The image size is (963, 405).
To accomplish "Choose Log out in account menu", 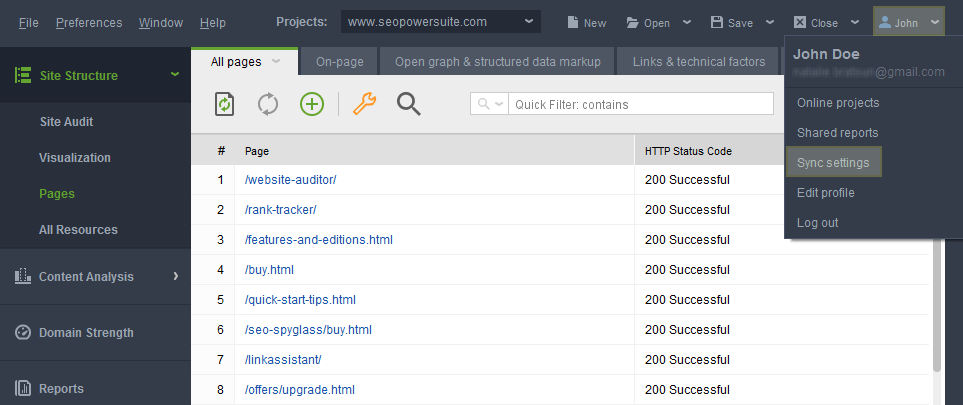I will click(817, 222).
